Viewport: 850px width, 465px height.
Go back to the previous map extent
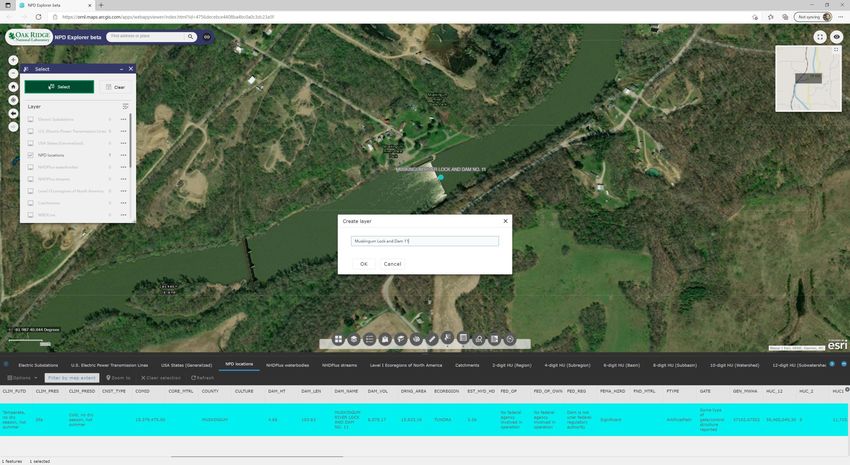14,113
